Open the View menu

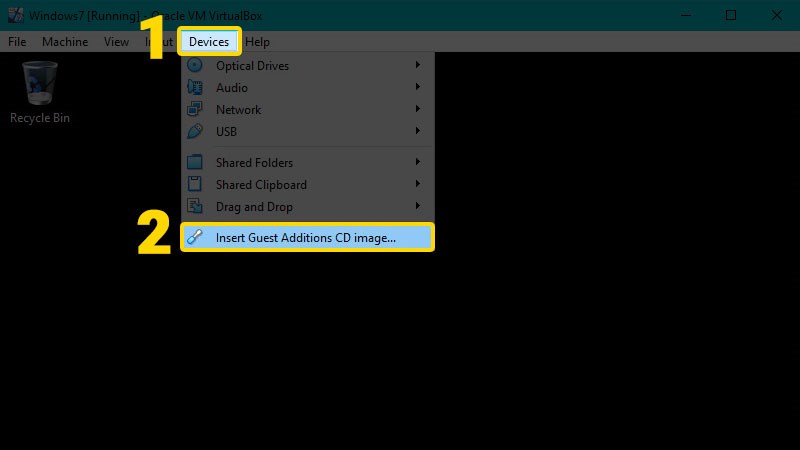pos(116,42)
